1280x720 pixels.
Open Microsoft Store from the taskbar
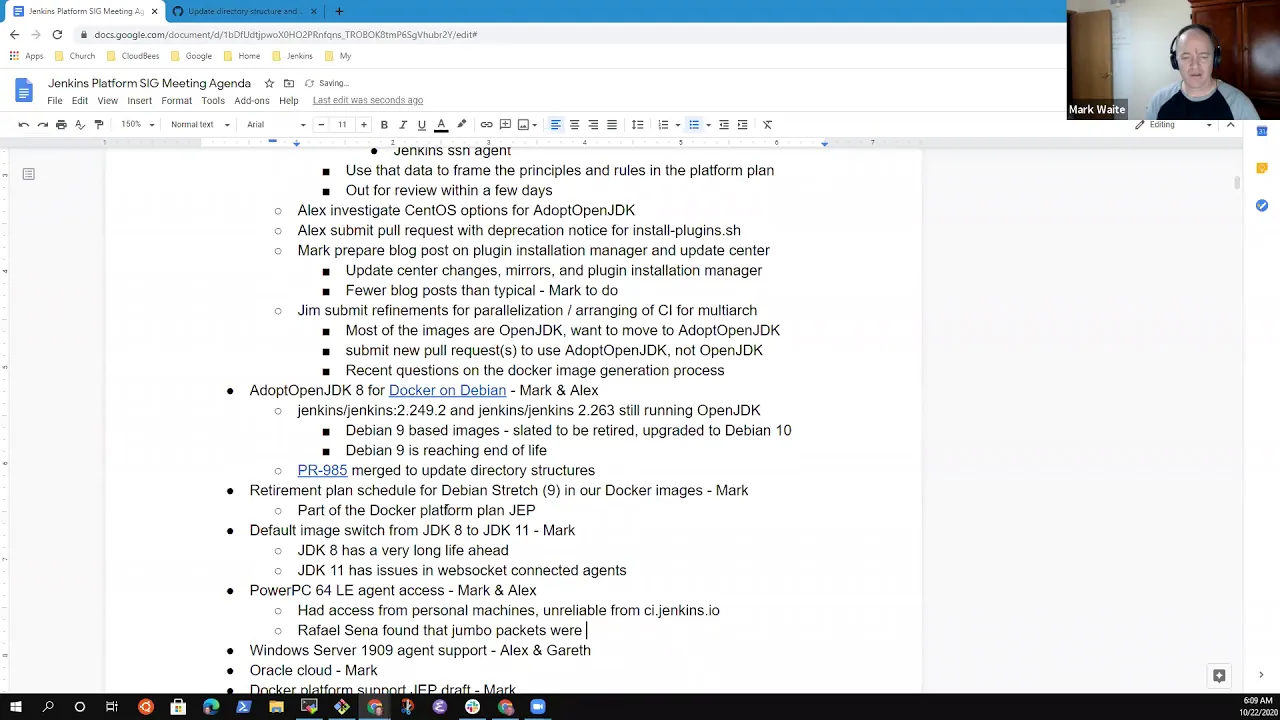178,707
